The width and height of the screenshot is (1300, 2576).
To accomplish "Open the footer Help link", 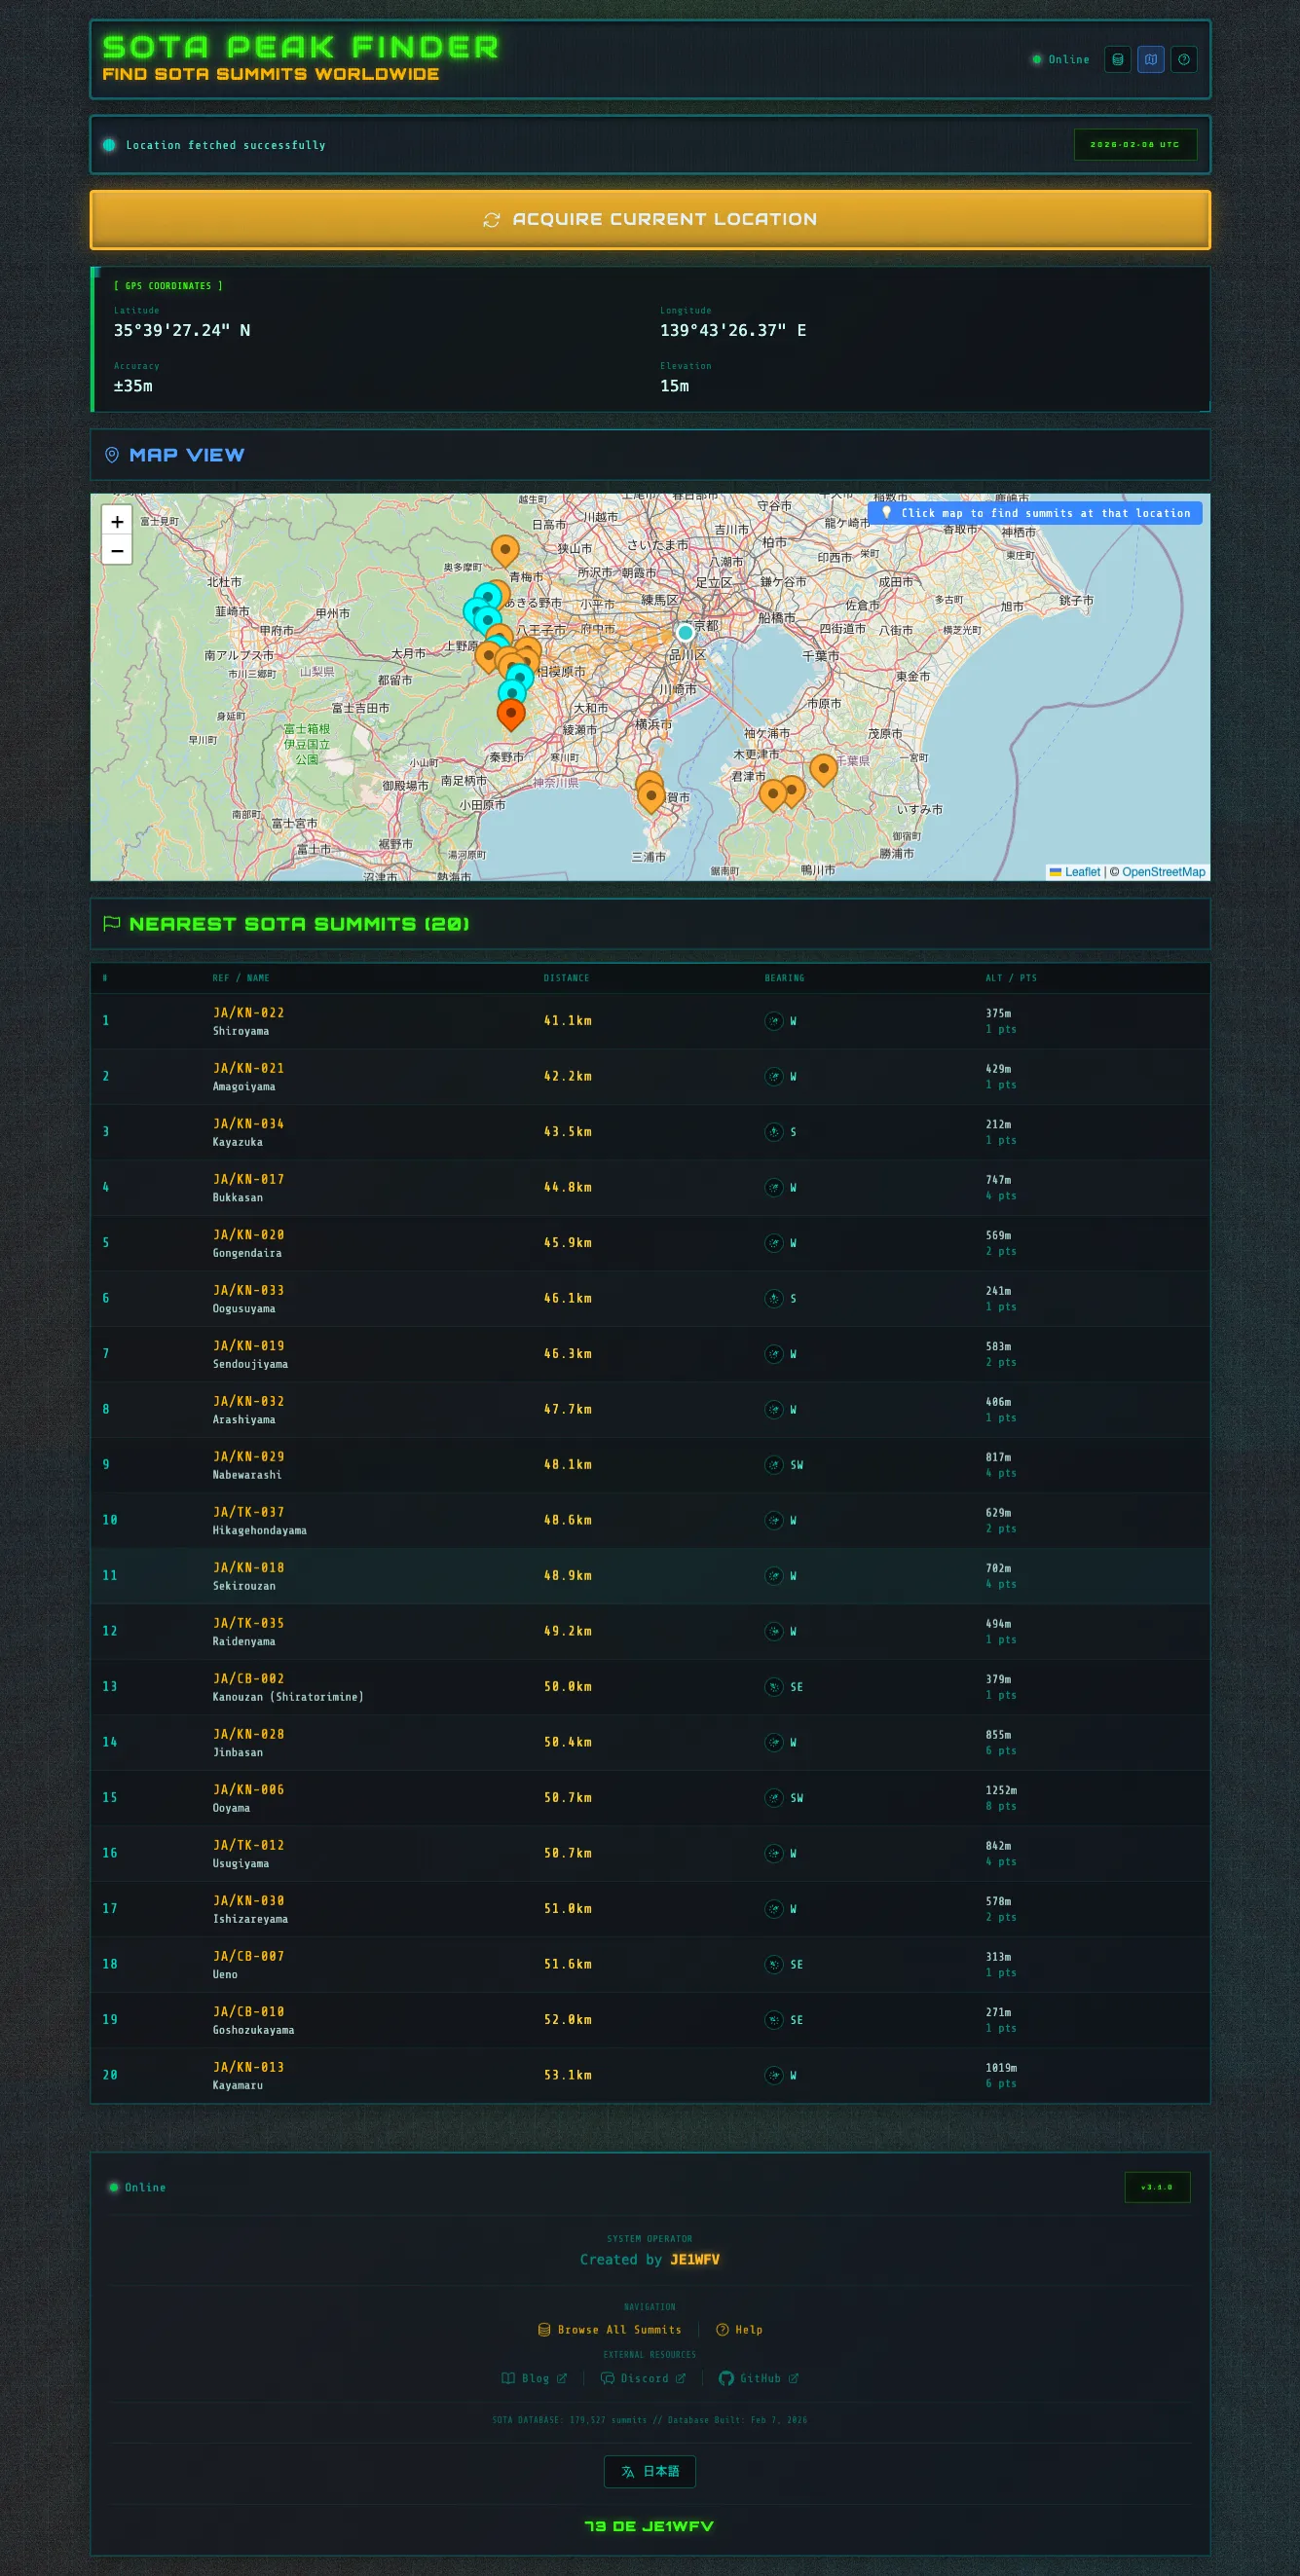I will point(740,2330).
